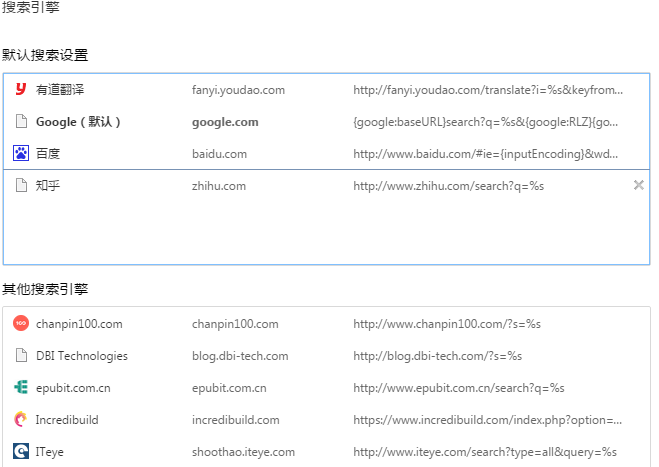Viewport: 659px width, 467px height.
Task: Click the www.baidu.com URL text
Action: 485,154
